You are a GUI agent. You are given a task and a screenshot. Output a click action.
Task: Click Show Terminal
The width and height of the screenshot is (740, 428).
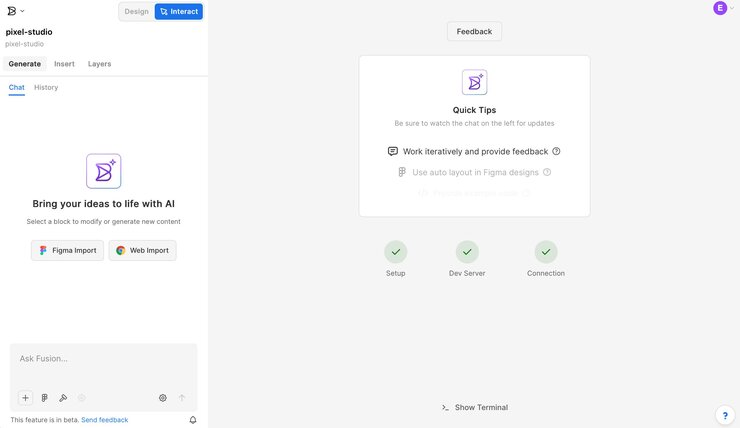(x=475, y=407)
